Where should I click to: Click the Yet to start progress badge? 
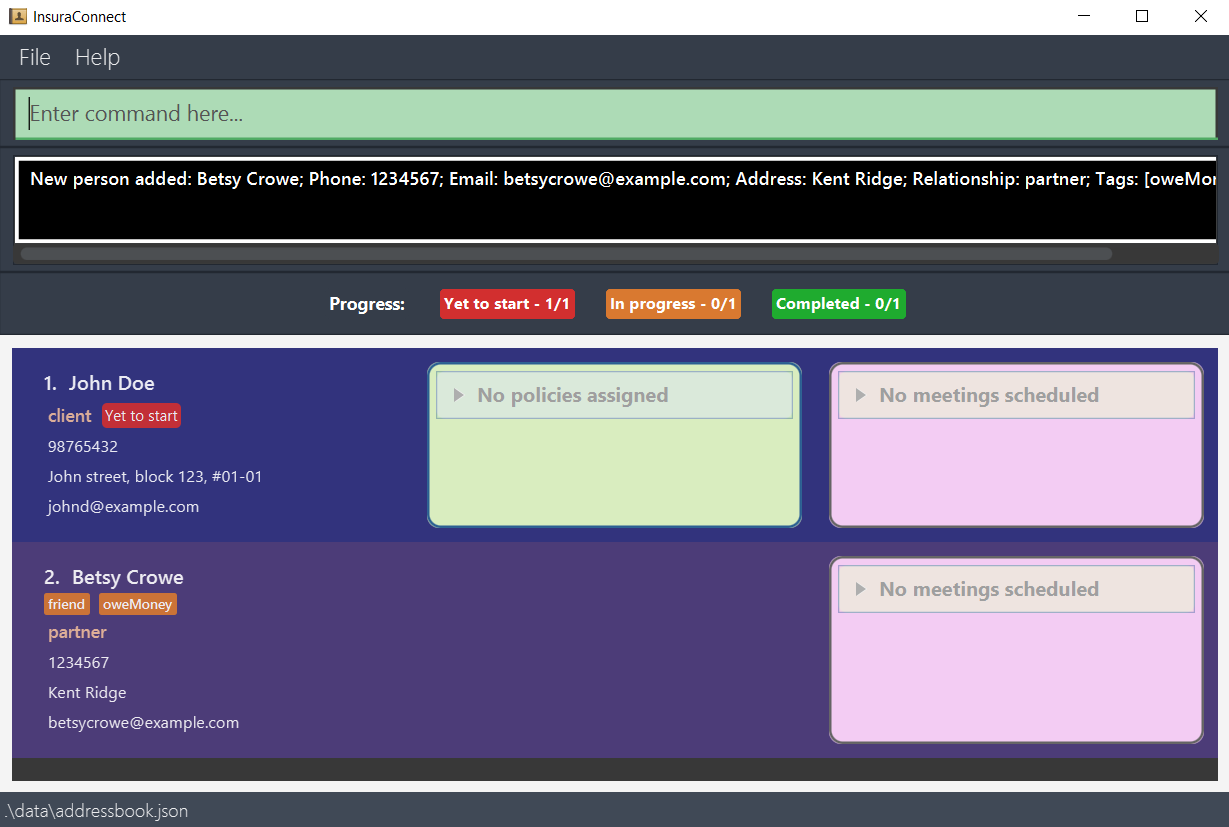tap(507, 304)
